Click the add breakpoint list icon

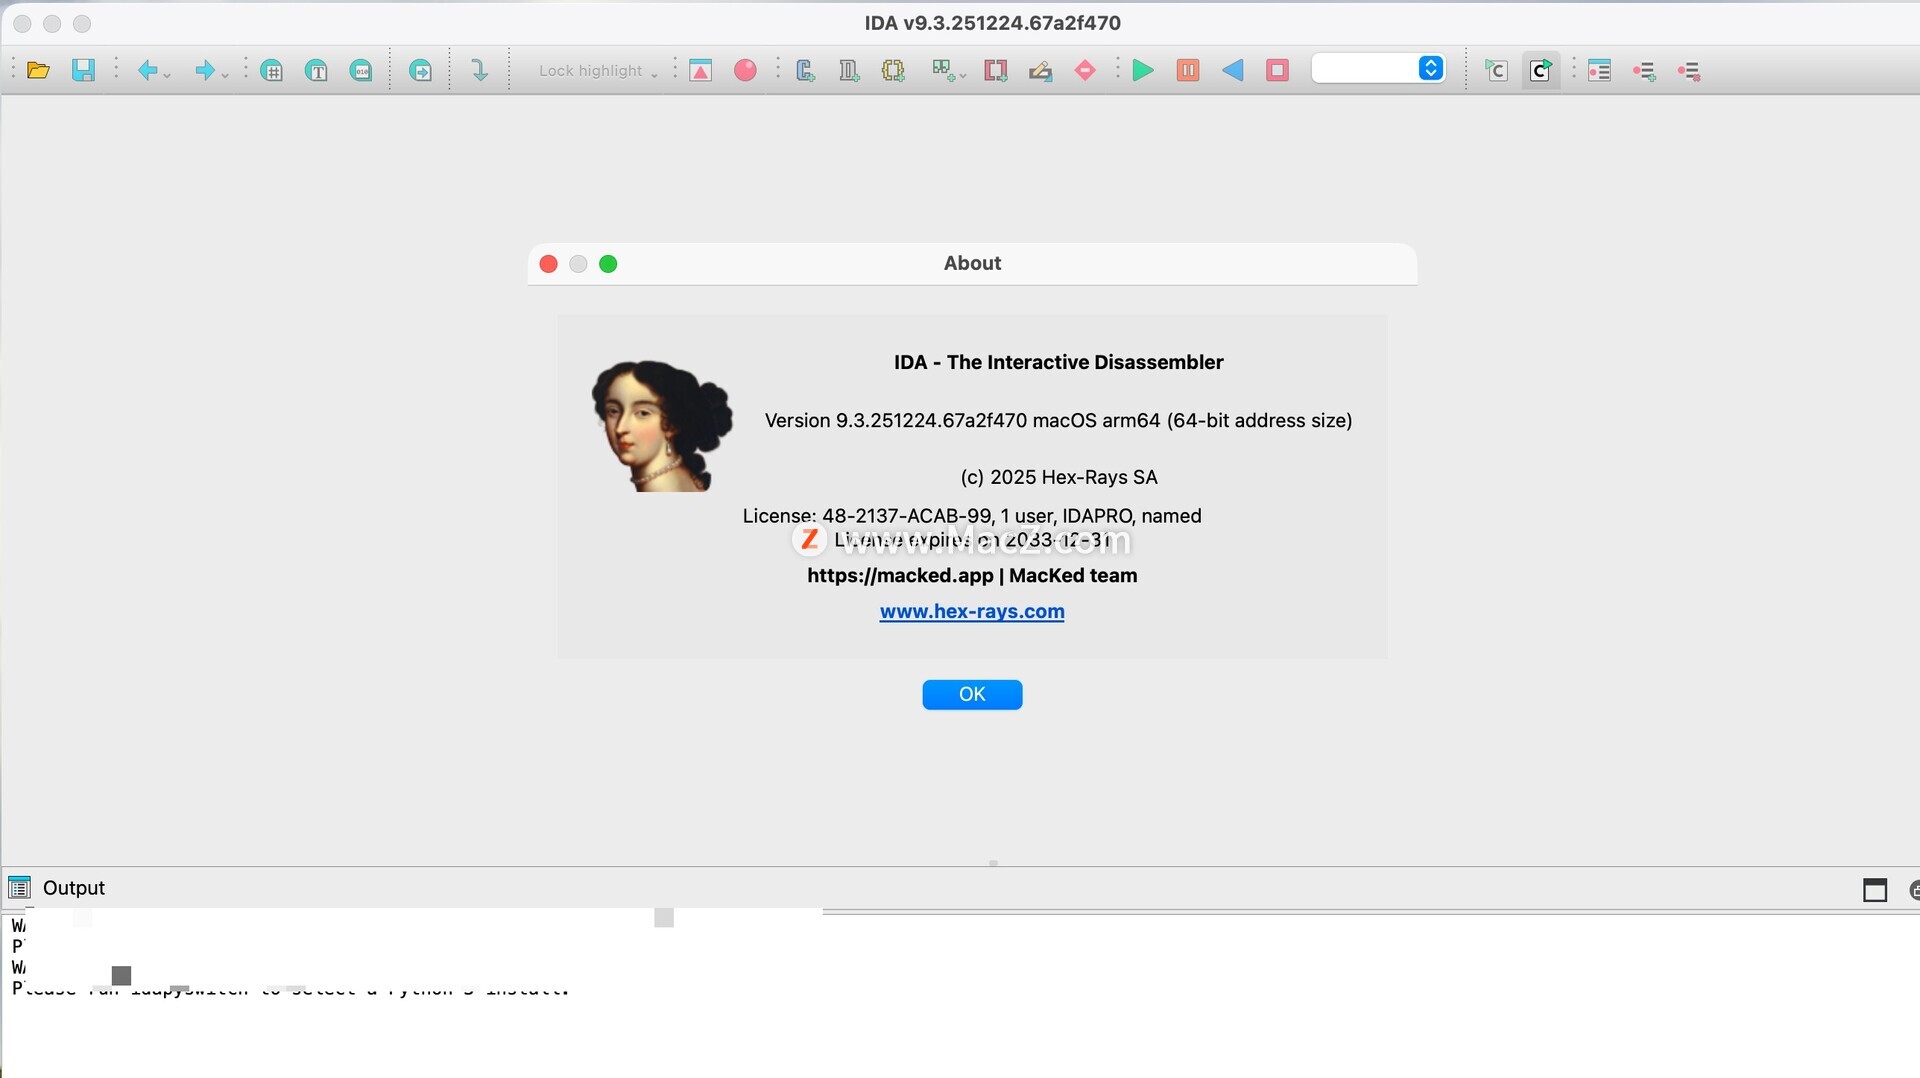(1644, 70)
